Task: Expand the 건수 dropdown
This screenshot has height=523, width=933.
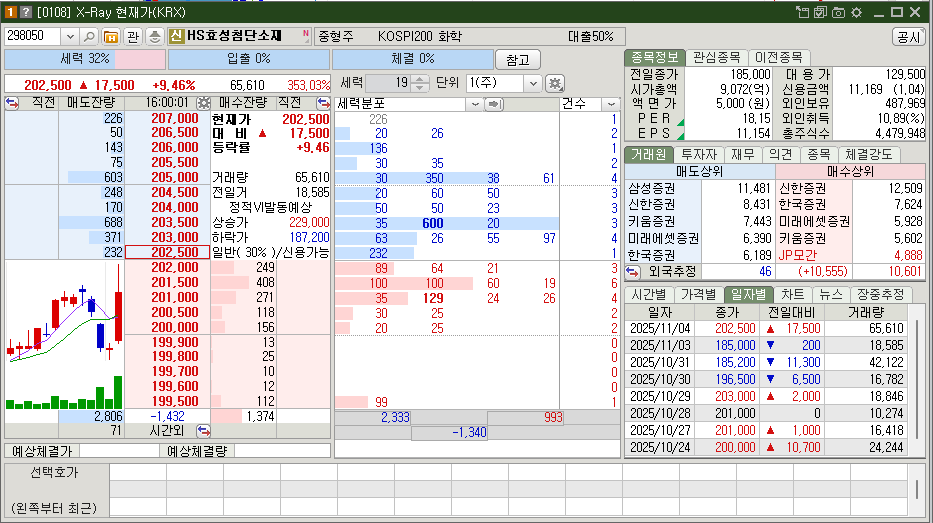Action: pos(610,104)
